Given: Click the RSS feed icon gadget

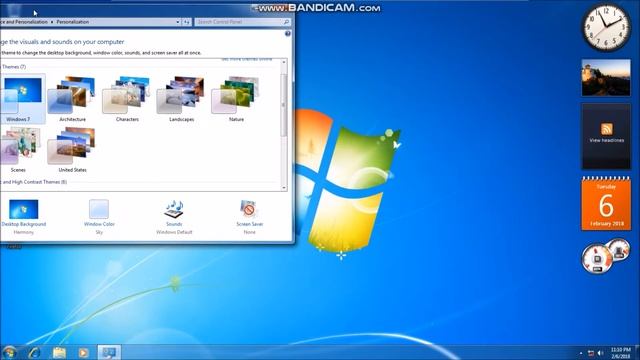Looking at the screenshot, I should [x=607, y=129].
